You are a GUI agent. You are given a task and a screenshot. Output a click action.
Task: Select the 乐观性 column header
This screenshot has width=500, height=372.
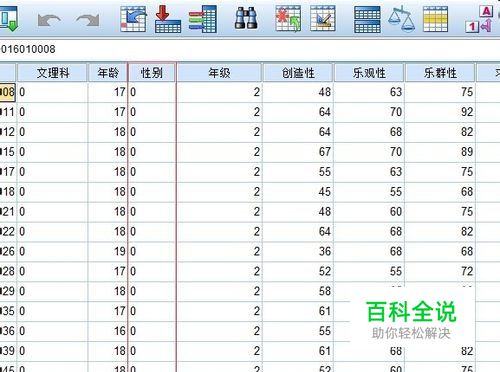[x=369, y=72]
